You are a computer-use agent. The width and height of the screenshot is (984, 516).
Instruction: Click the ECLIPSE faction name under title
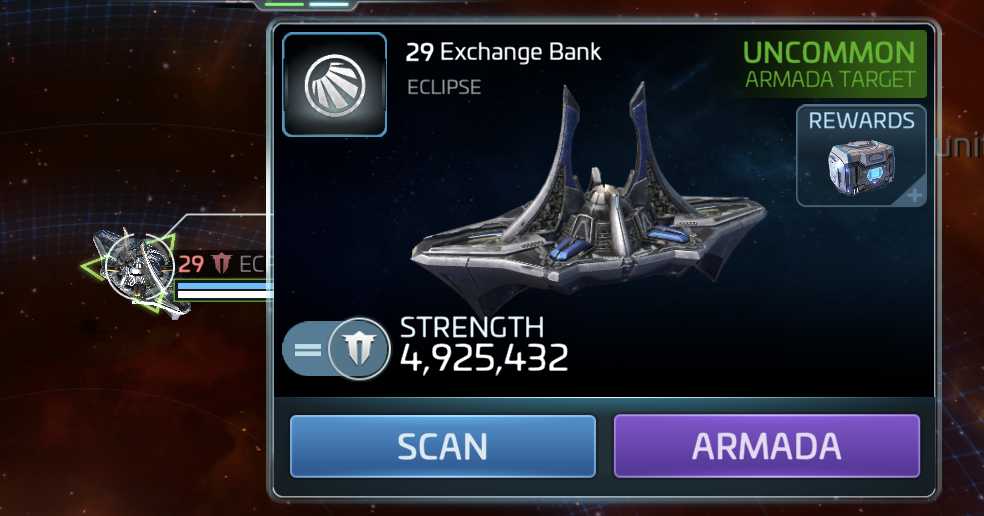click(x=444, y=87)
